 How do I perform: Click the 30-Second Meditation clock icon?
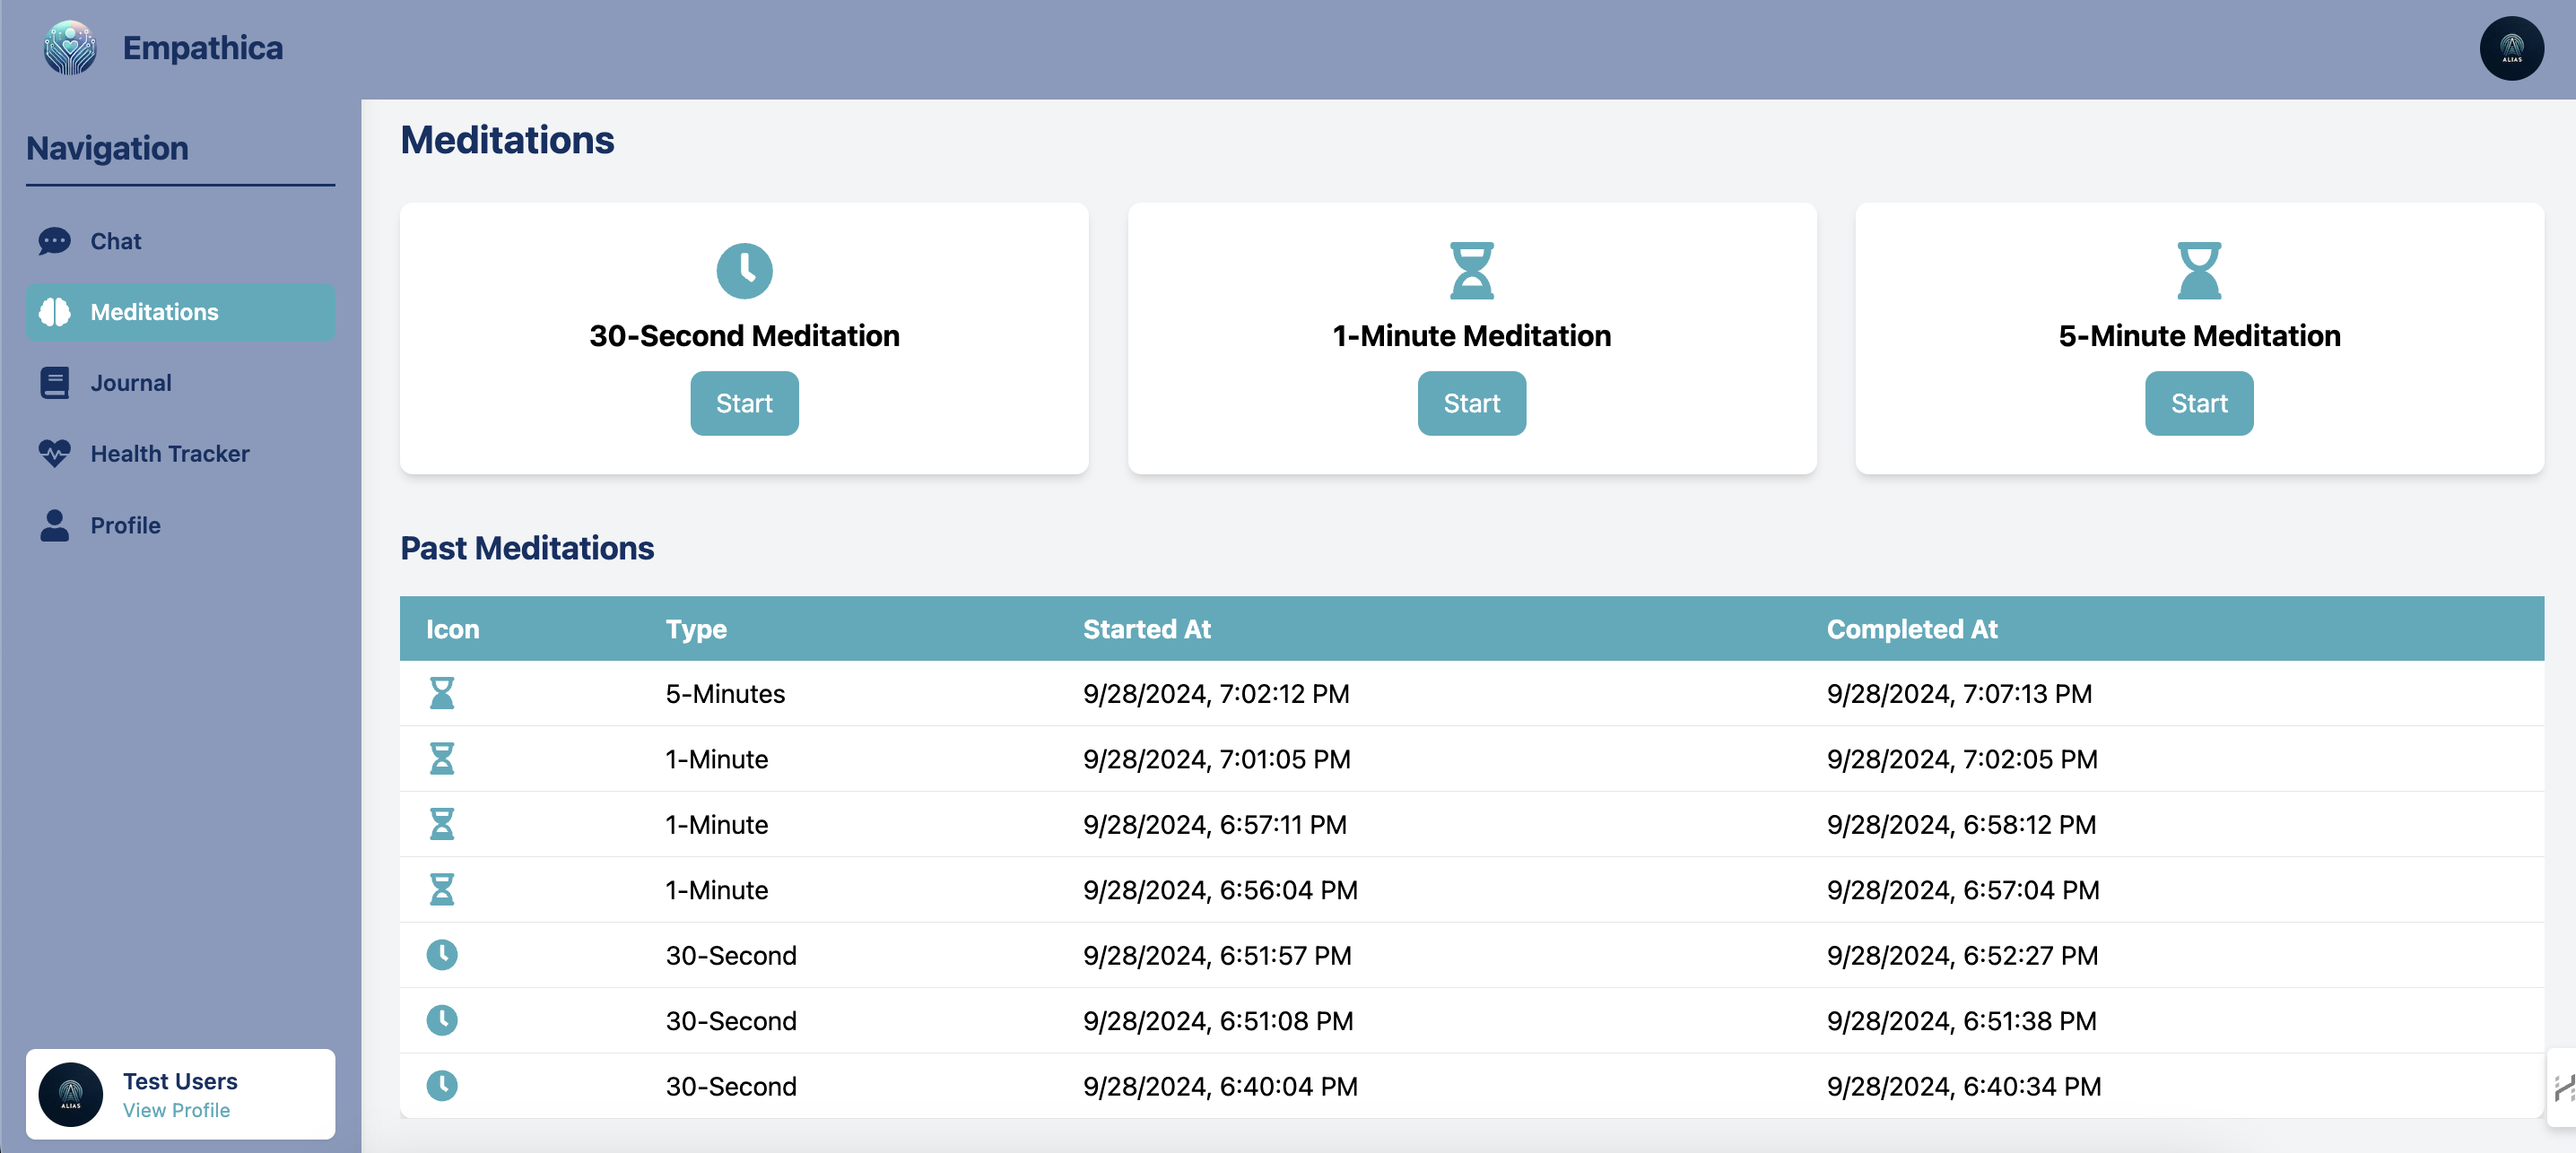coord(744,271)
